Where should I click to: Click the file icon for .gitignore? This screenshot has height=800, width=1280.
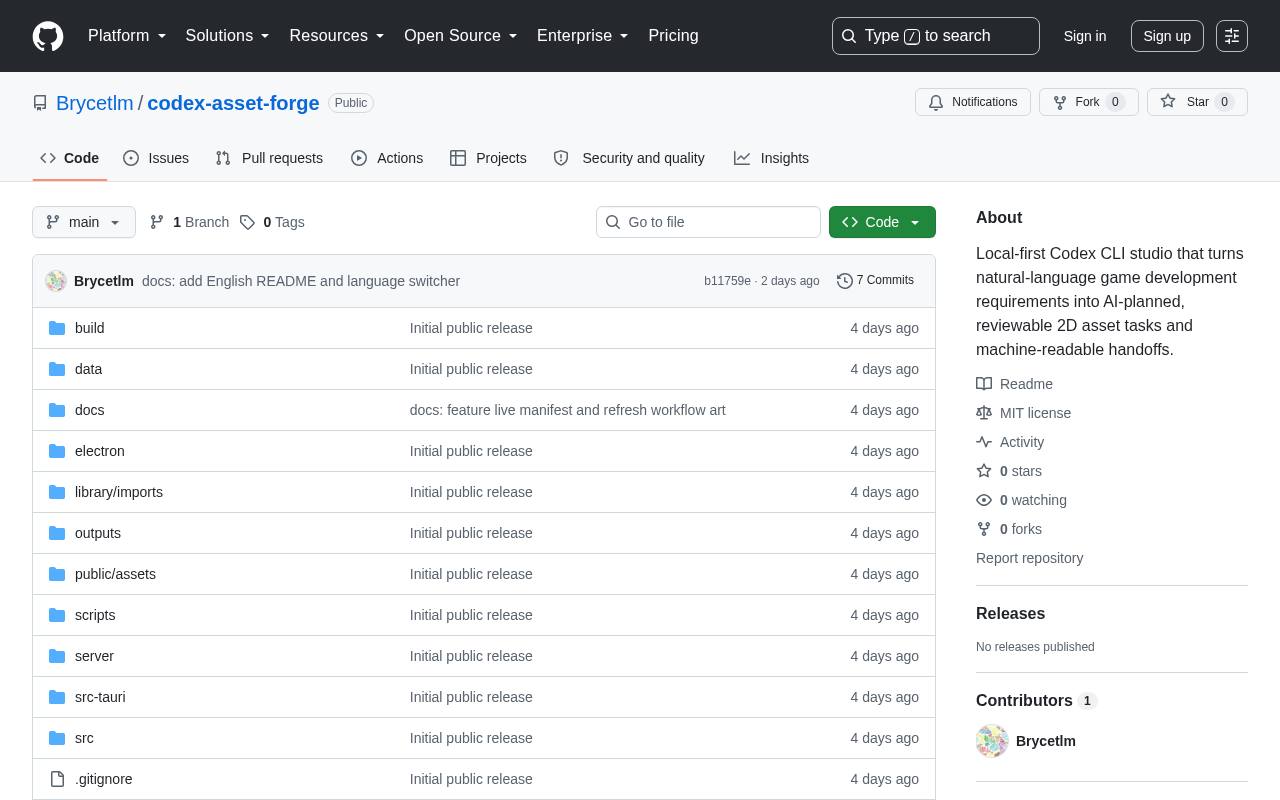57,779
